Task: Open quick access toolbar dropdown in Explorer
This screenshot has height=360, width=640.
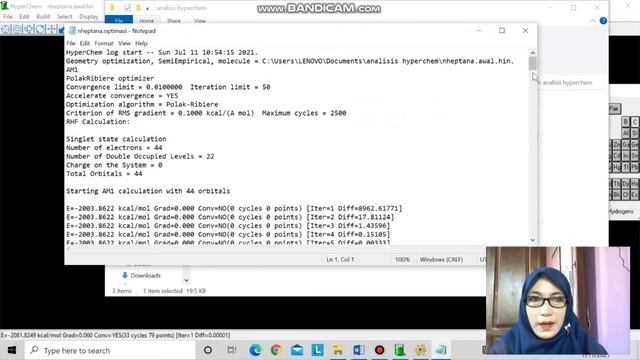Action: pos(147,8)
